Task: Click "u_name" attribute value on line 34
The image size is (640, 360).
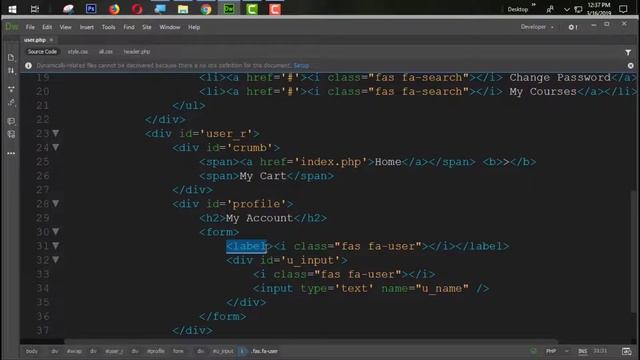Action: (442, 289)
